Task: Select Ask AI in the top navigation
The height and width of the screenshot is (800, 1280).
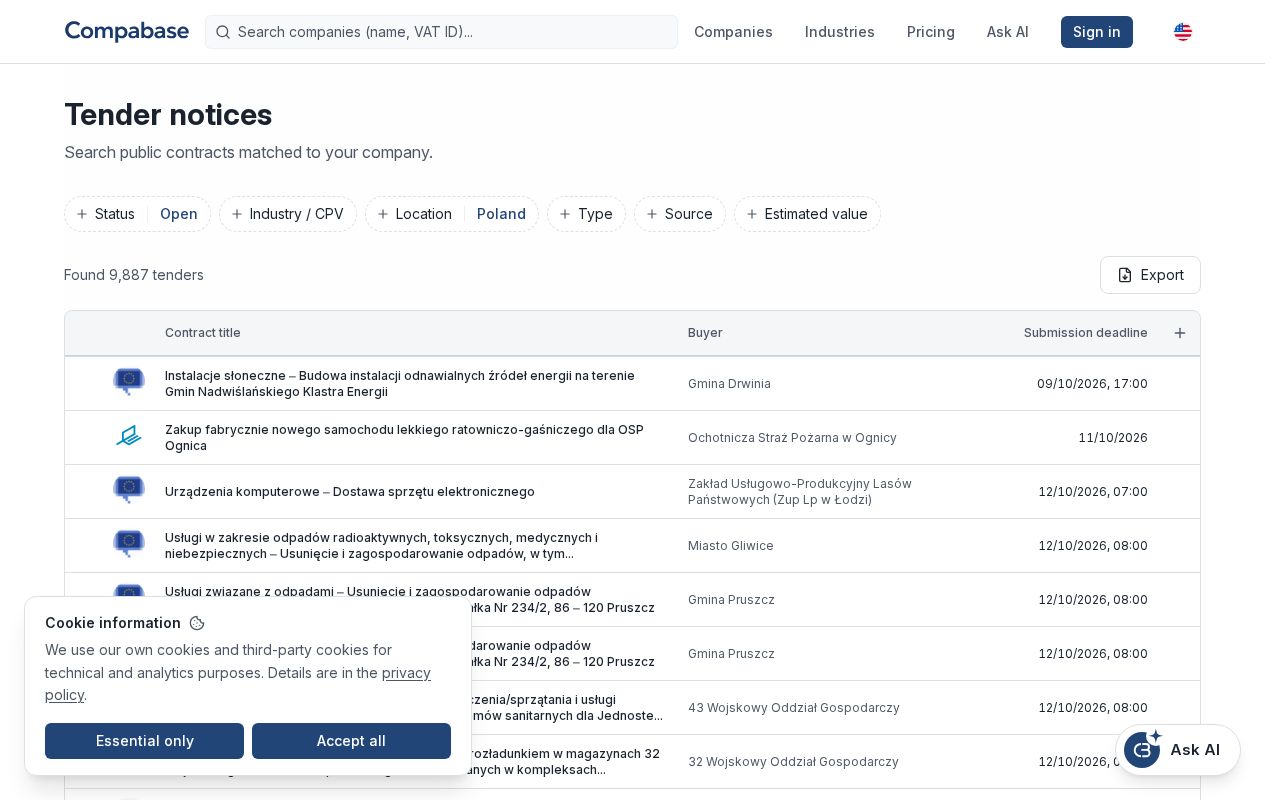Action: coord(1008,32)
